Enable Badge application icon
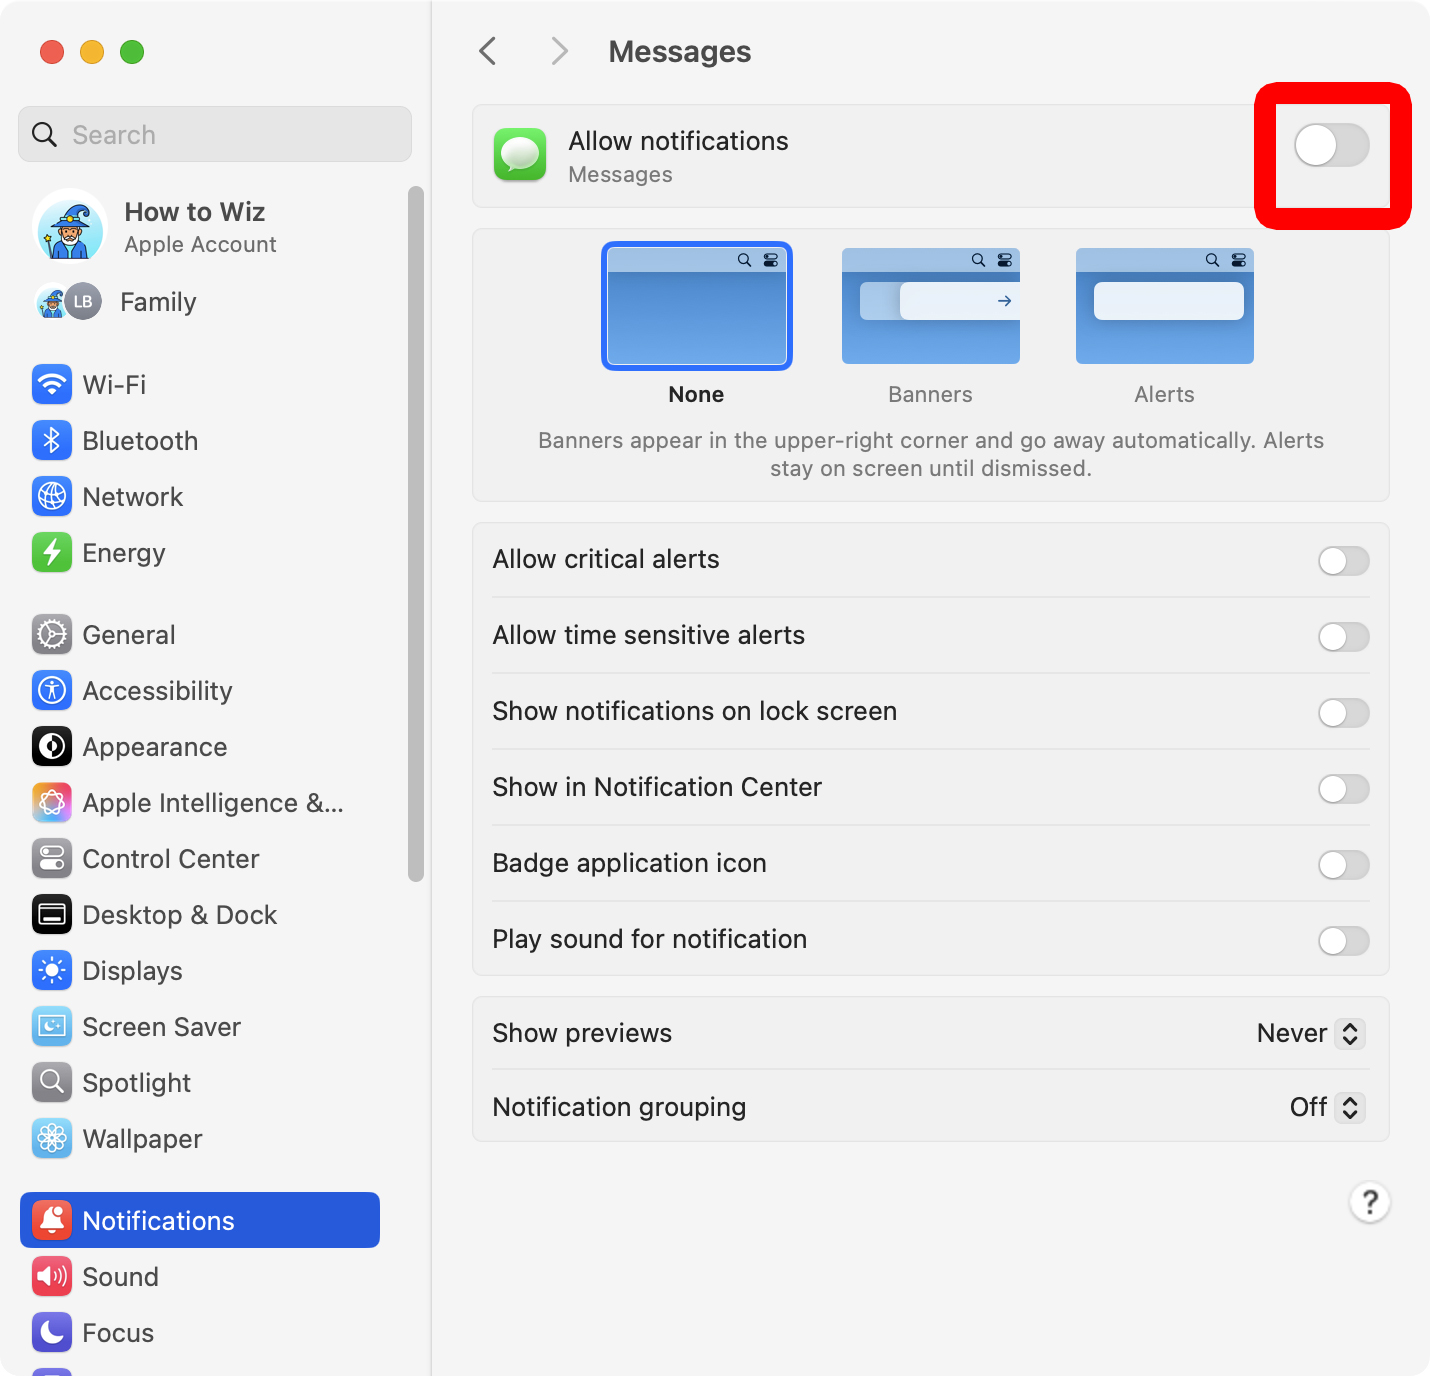This screenshot has width=1430, height=1376. (x=1343, y=865)
